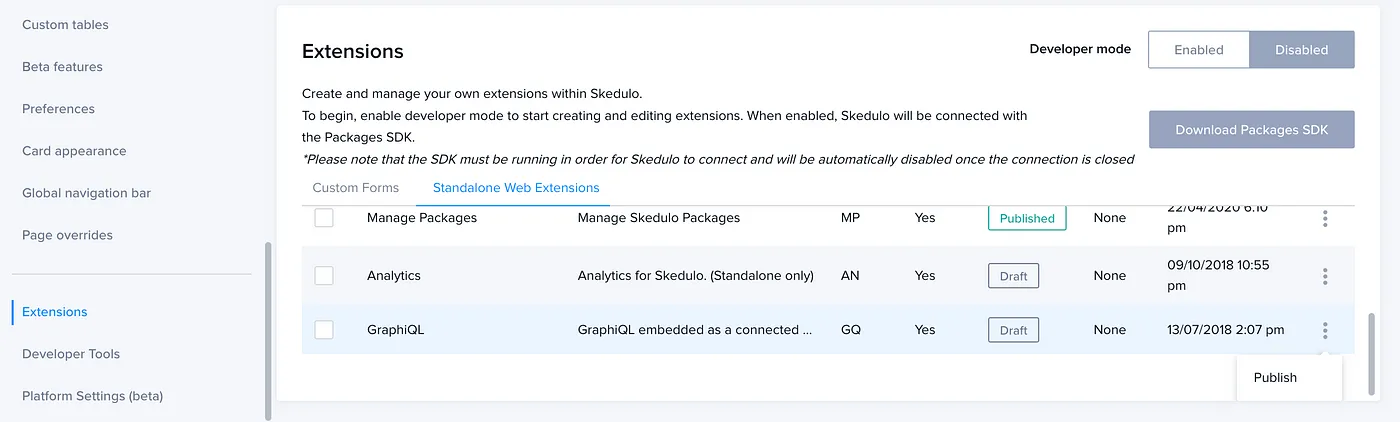Click the Draft badge on GraphiQL row

click(x=1013, y=330)
